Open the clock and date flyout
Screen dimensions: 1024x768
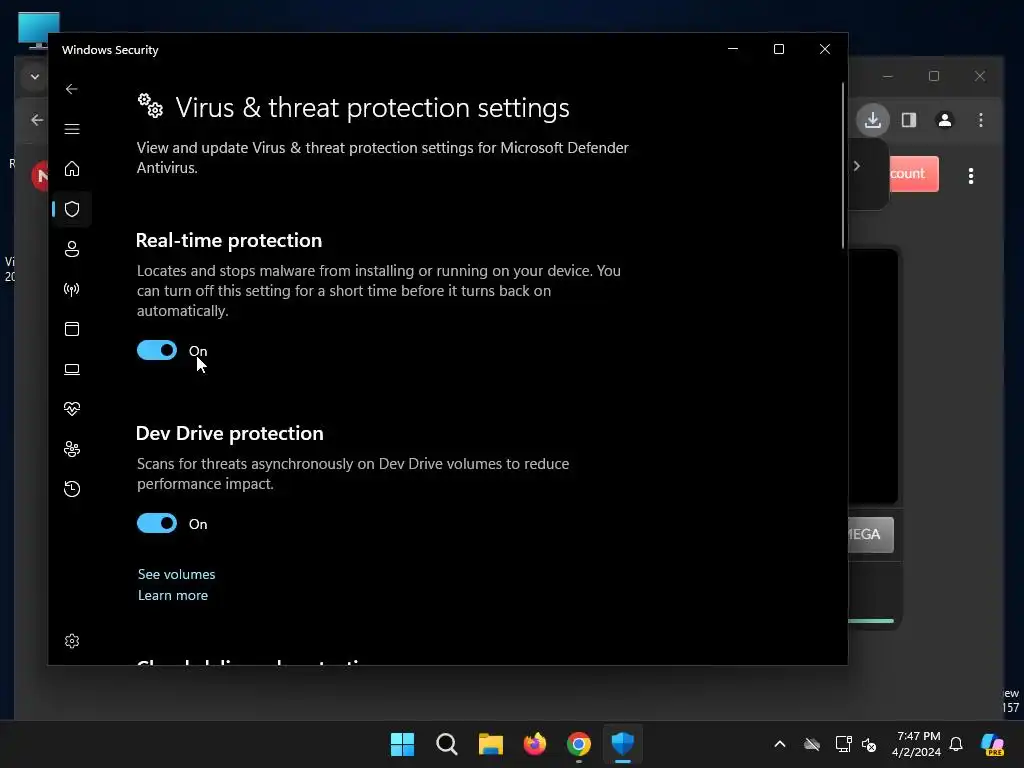(x=916, y=744)
